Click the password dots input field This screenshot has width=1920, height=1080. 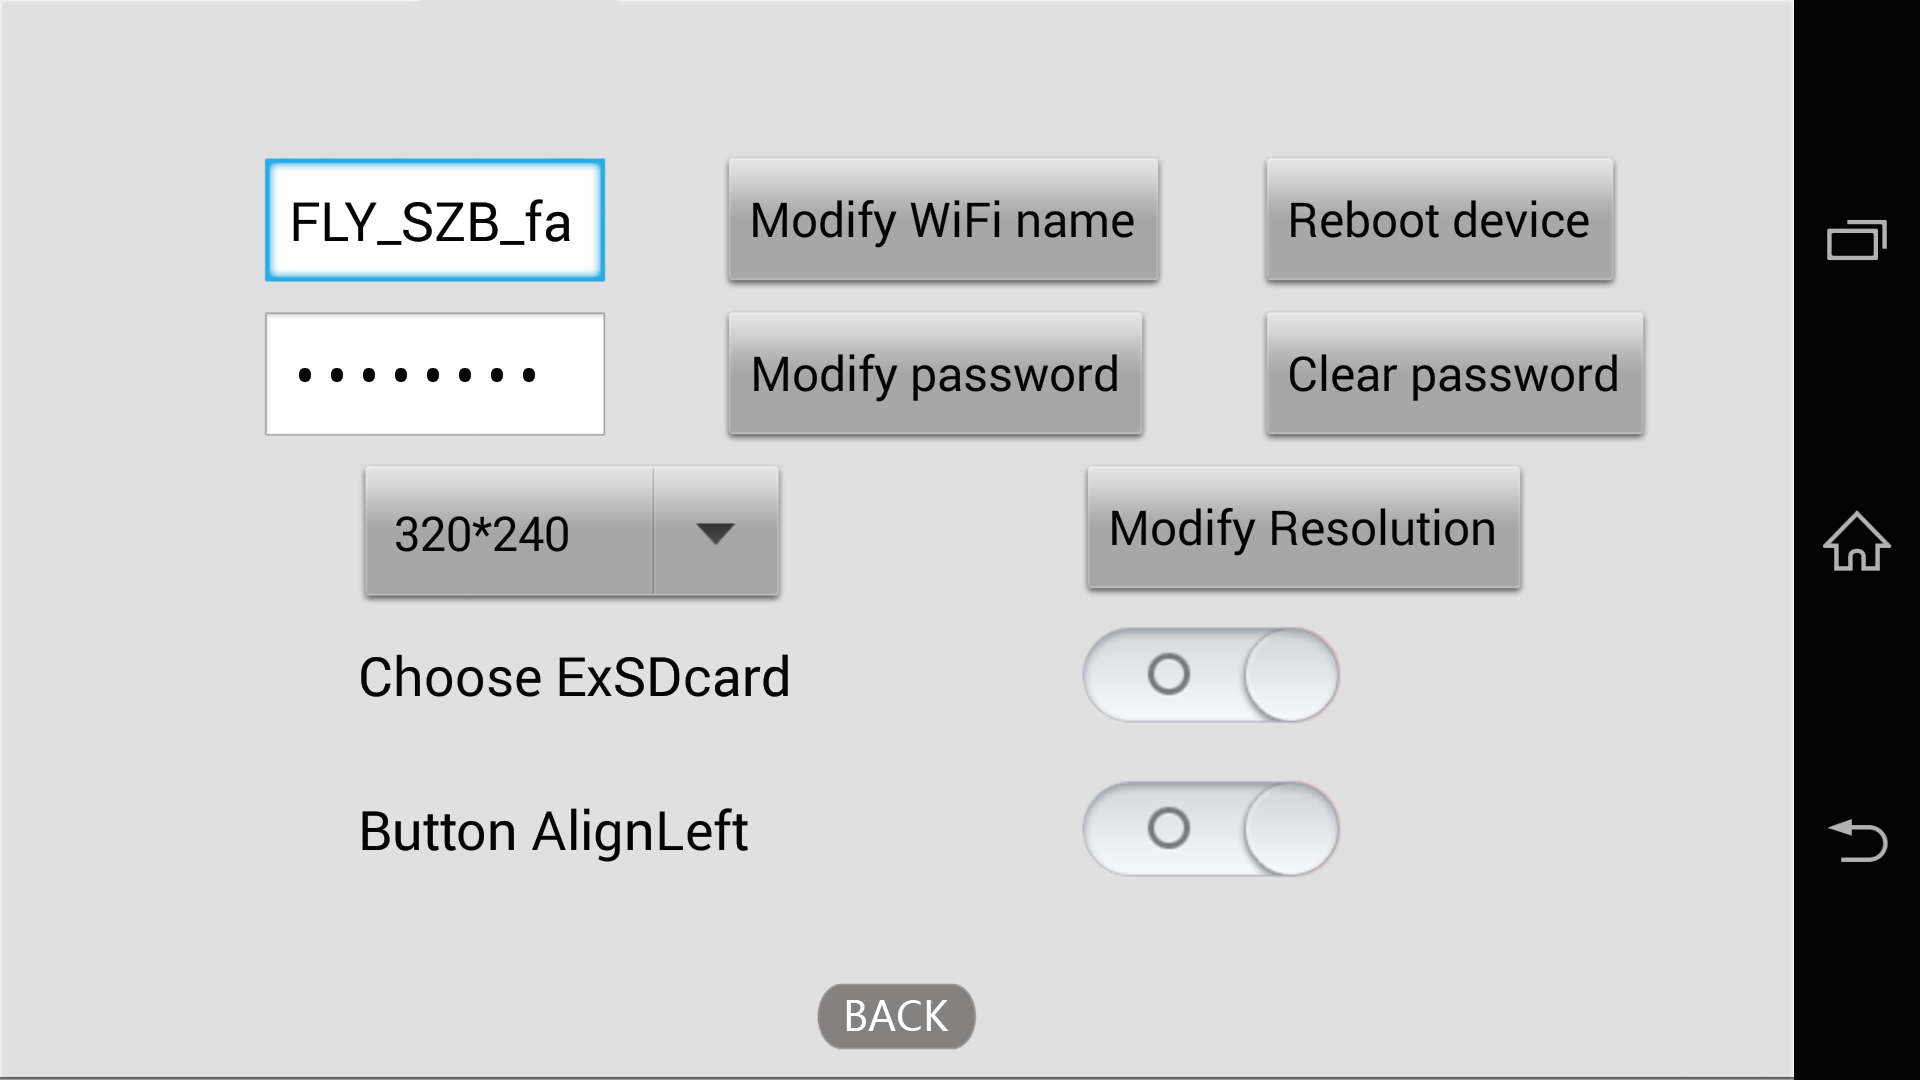tap(434, 373)
